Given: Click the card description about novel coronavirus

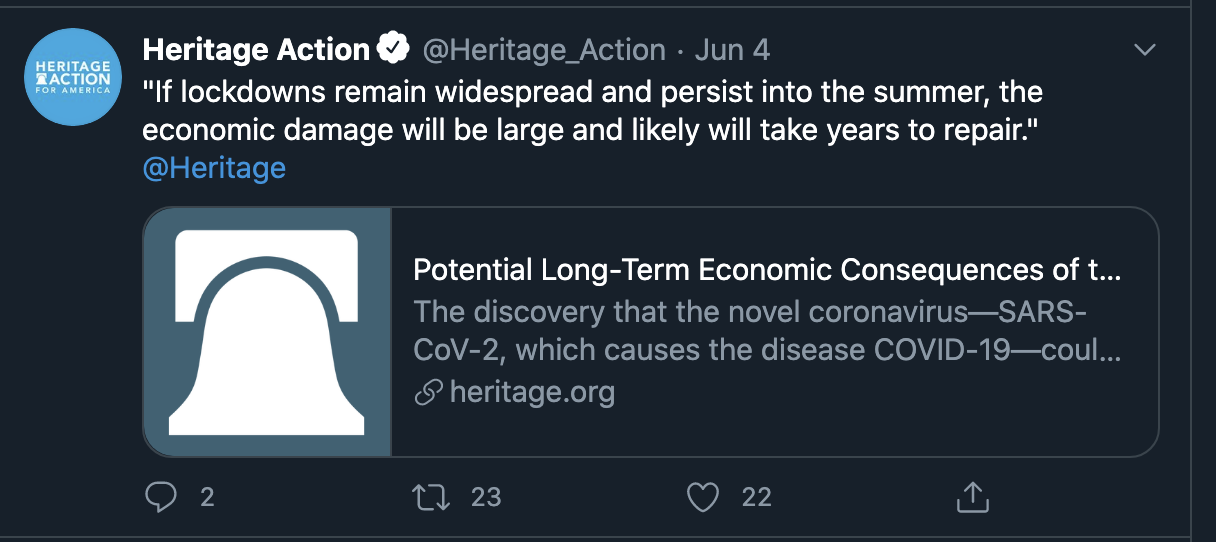Looking at the screenshot, I should click(x=767, y=331).
